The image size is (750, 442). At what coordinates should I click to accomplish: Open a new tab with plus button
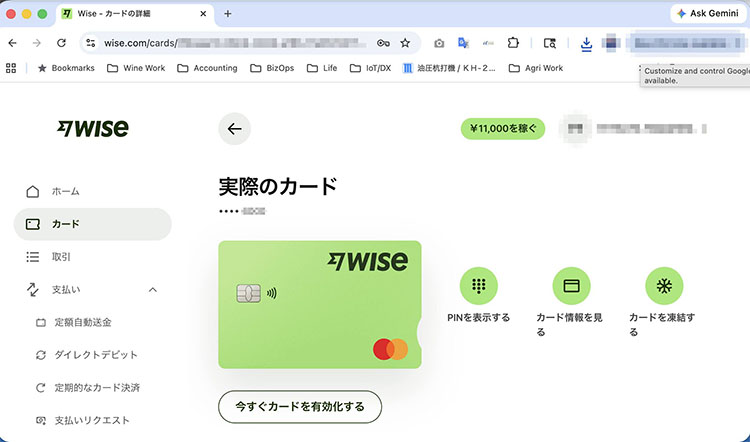[x=228, y=14]
